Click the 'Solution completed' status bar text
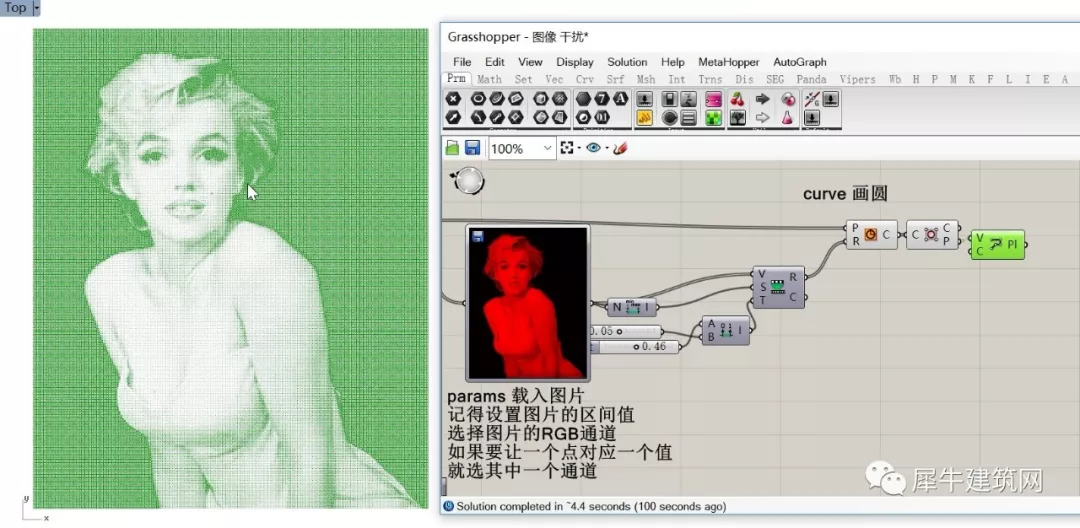The width and height of the screenshot is (1080, 528). click(x=591, y=506)
